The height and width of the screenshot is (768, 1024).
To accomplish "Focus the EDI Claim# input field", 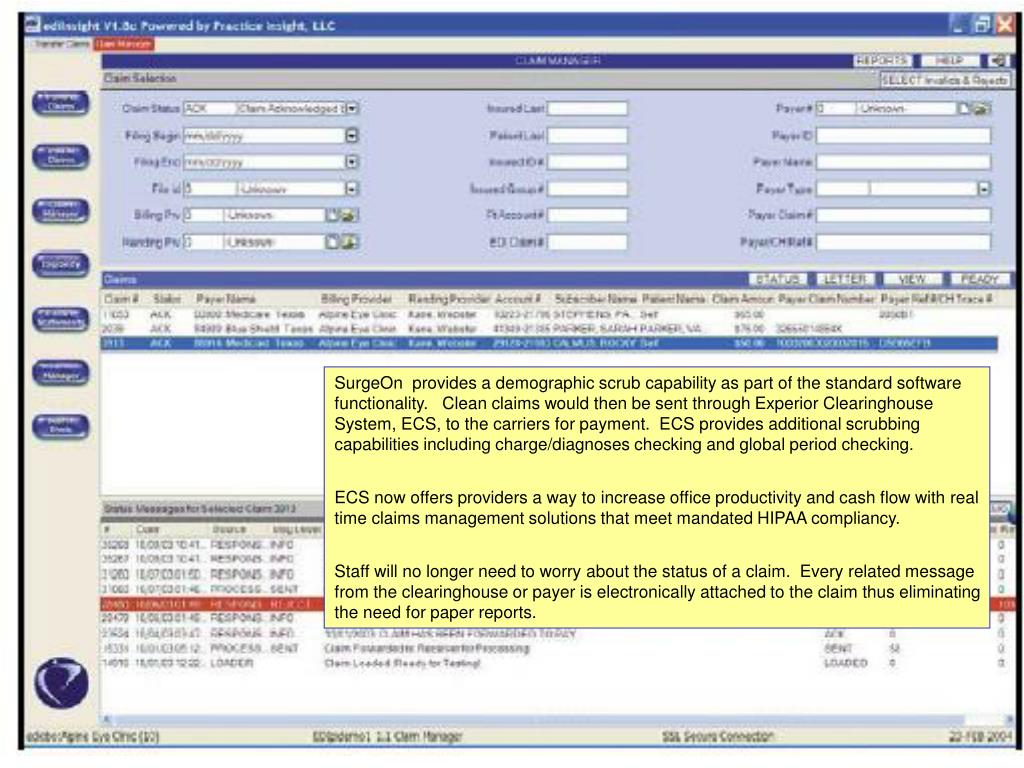I will click(587, 242).
